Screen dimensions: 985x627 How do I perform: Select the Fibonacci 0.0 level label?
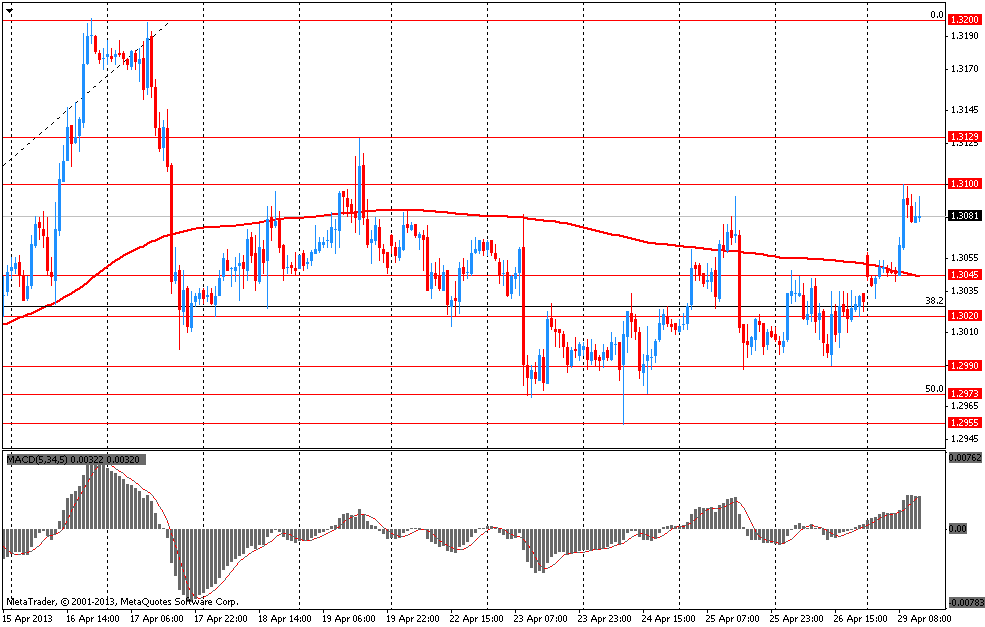(x=936, y=15)
